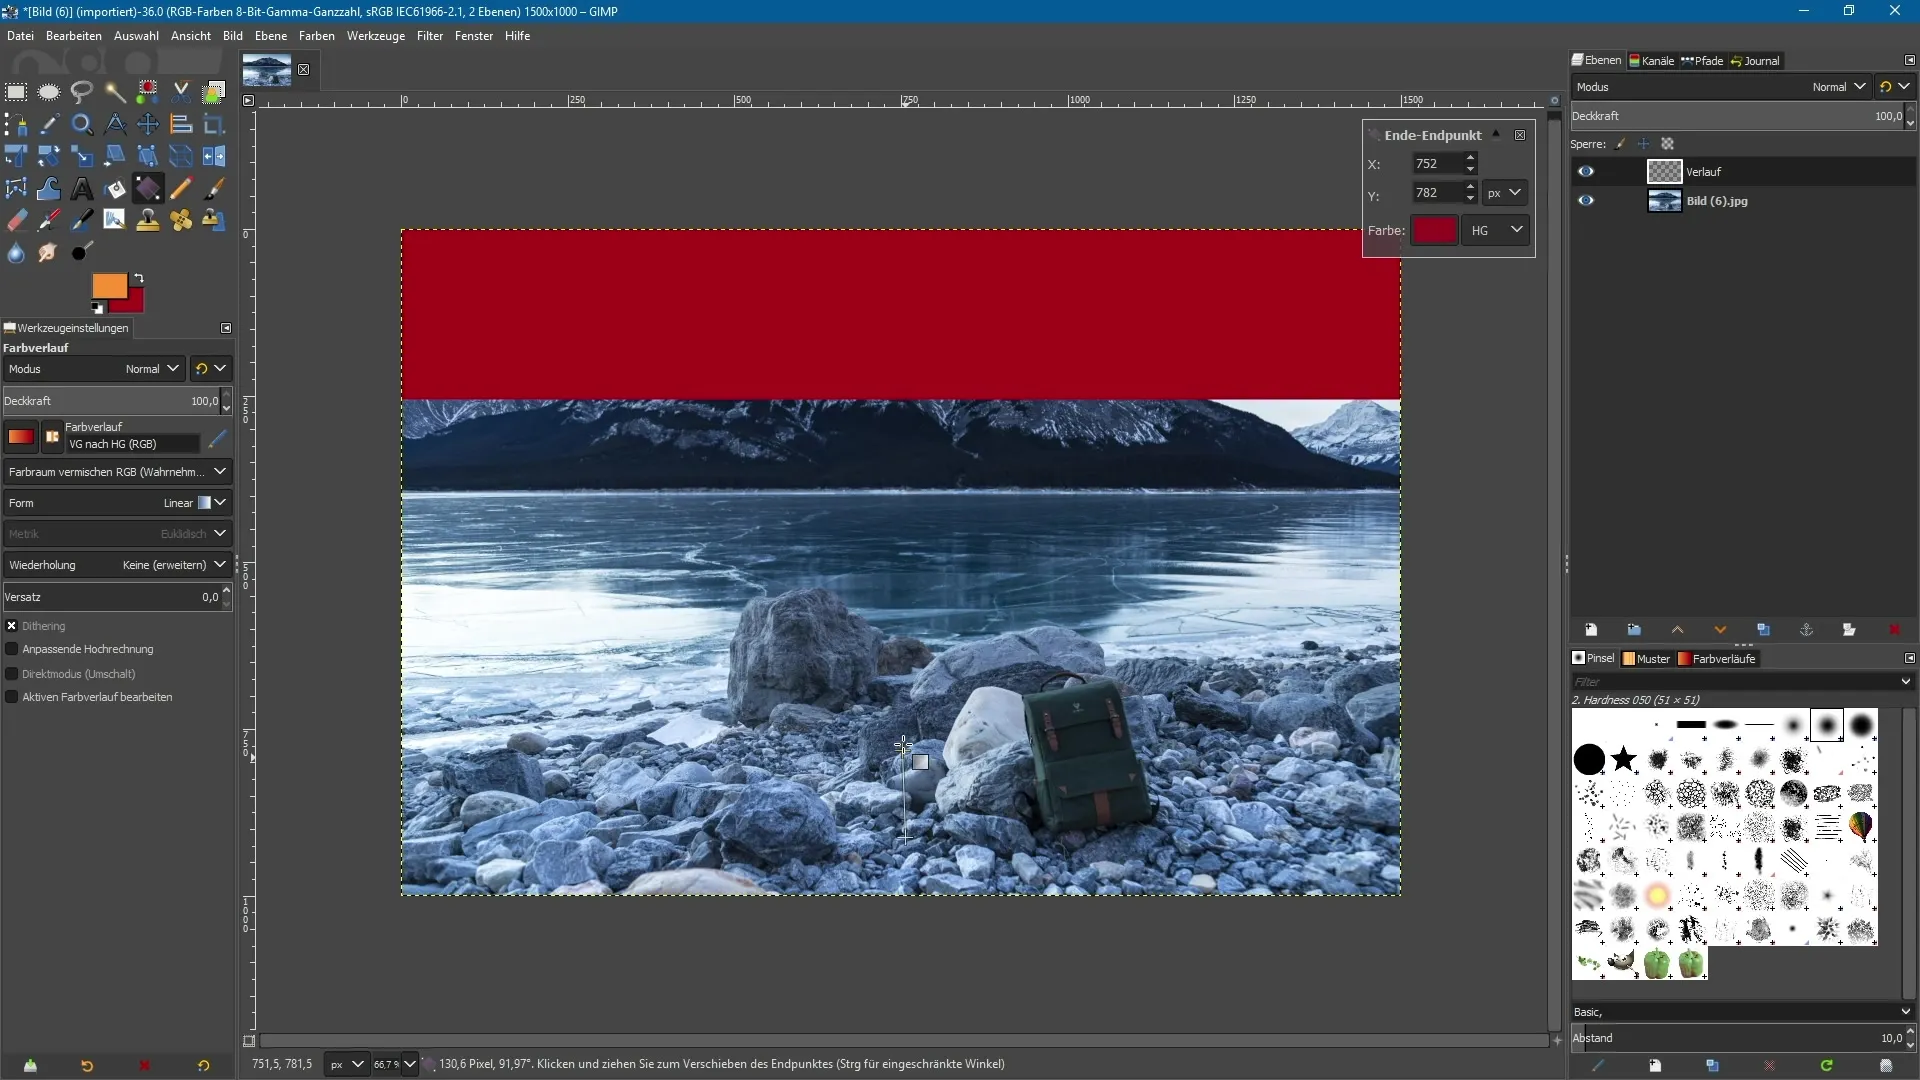The image size is (1920, 1080).
Task: Open the endpoint unit px dropdown
Action: (1504, 193)
